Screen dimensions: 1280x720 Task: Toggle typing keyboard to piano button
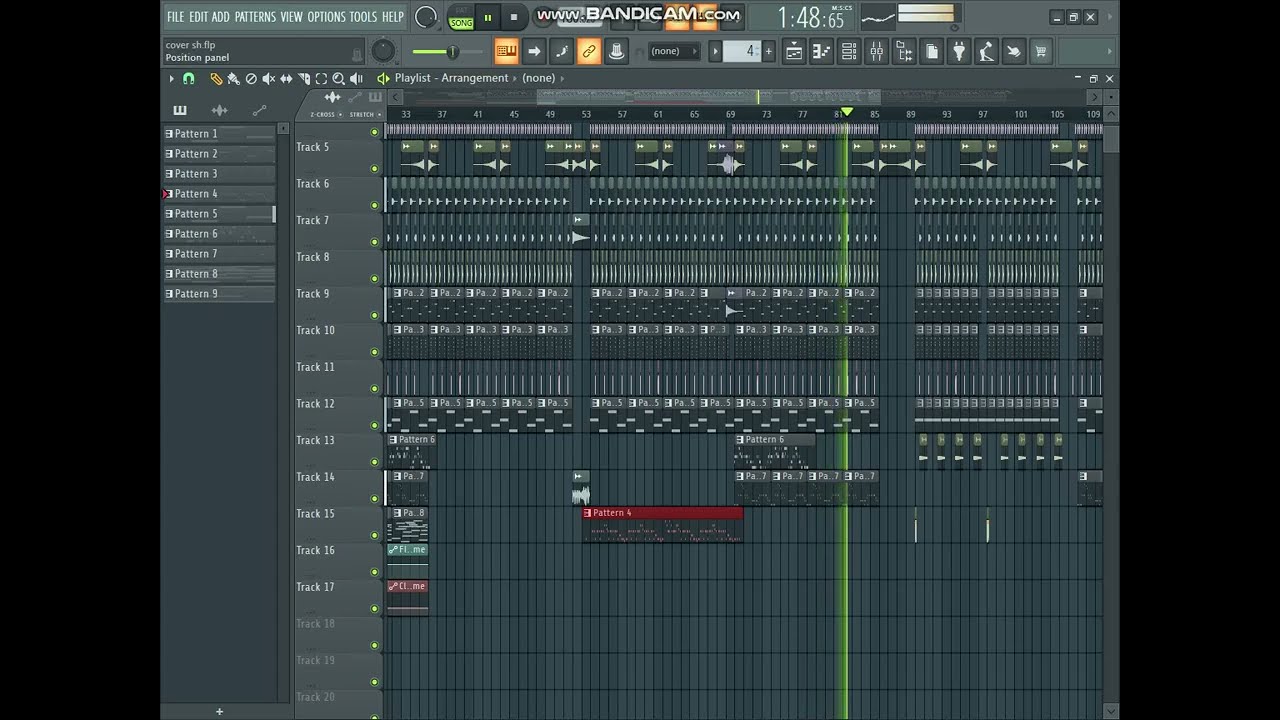pyautogui.click(x=507, y=51)
